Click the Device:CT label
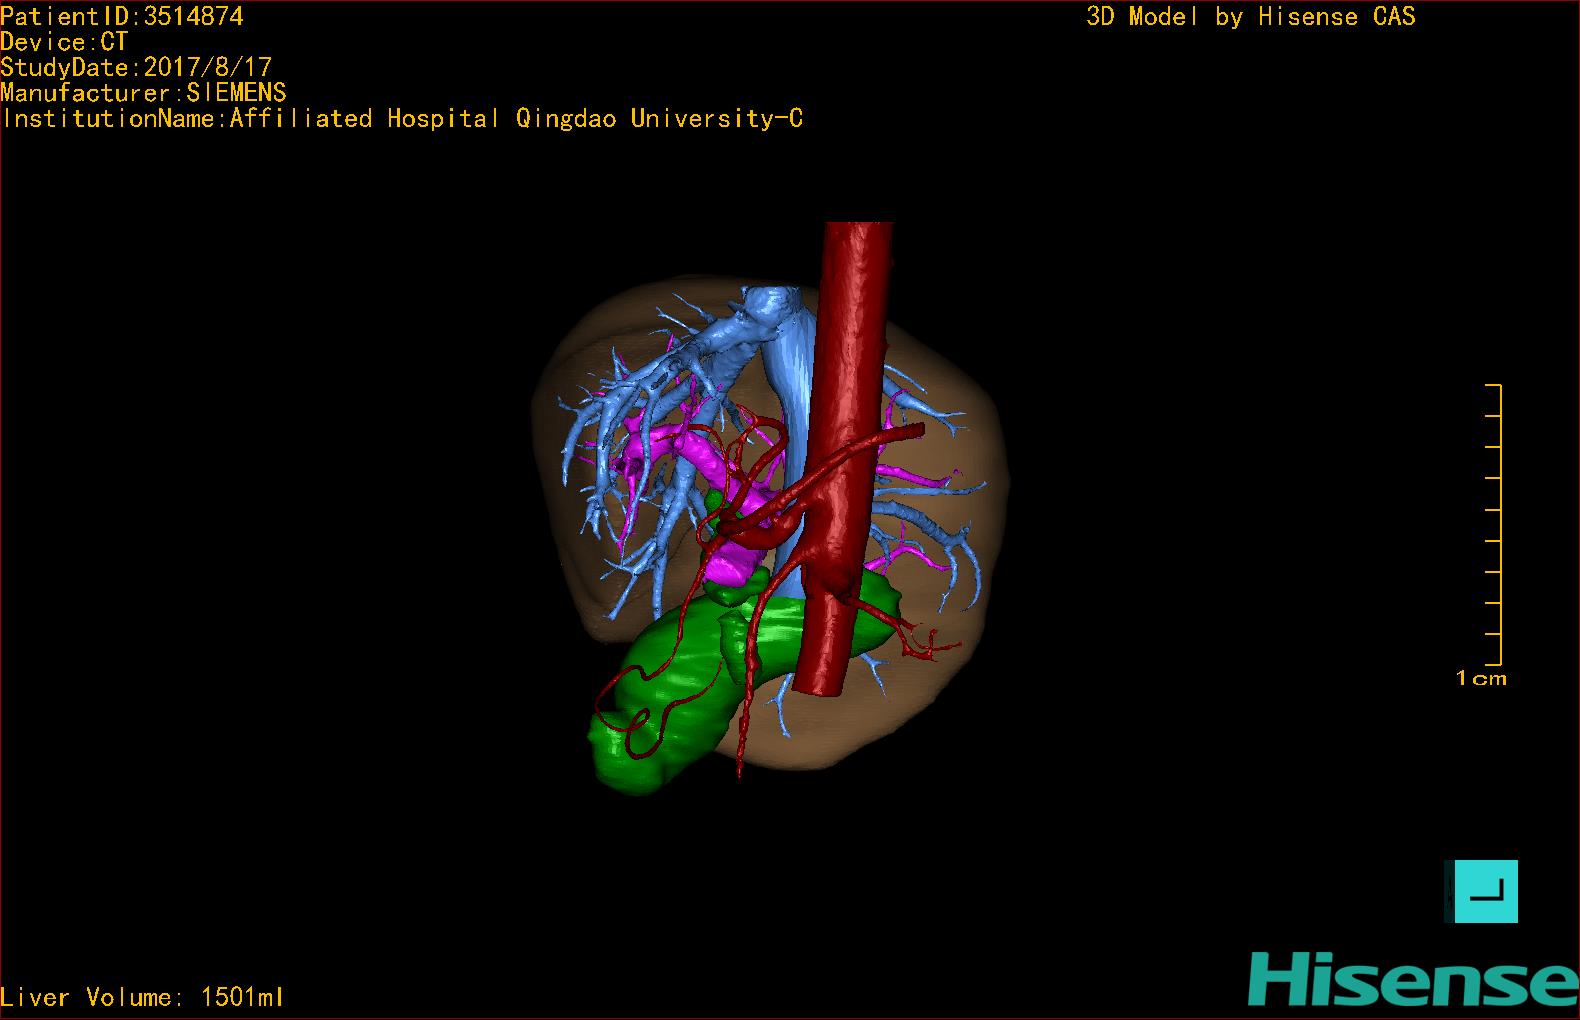1580x1020 pixels. [x=64, y=42]
